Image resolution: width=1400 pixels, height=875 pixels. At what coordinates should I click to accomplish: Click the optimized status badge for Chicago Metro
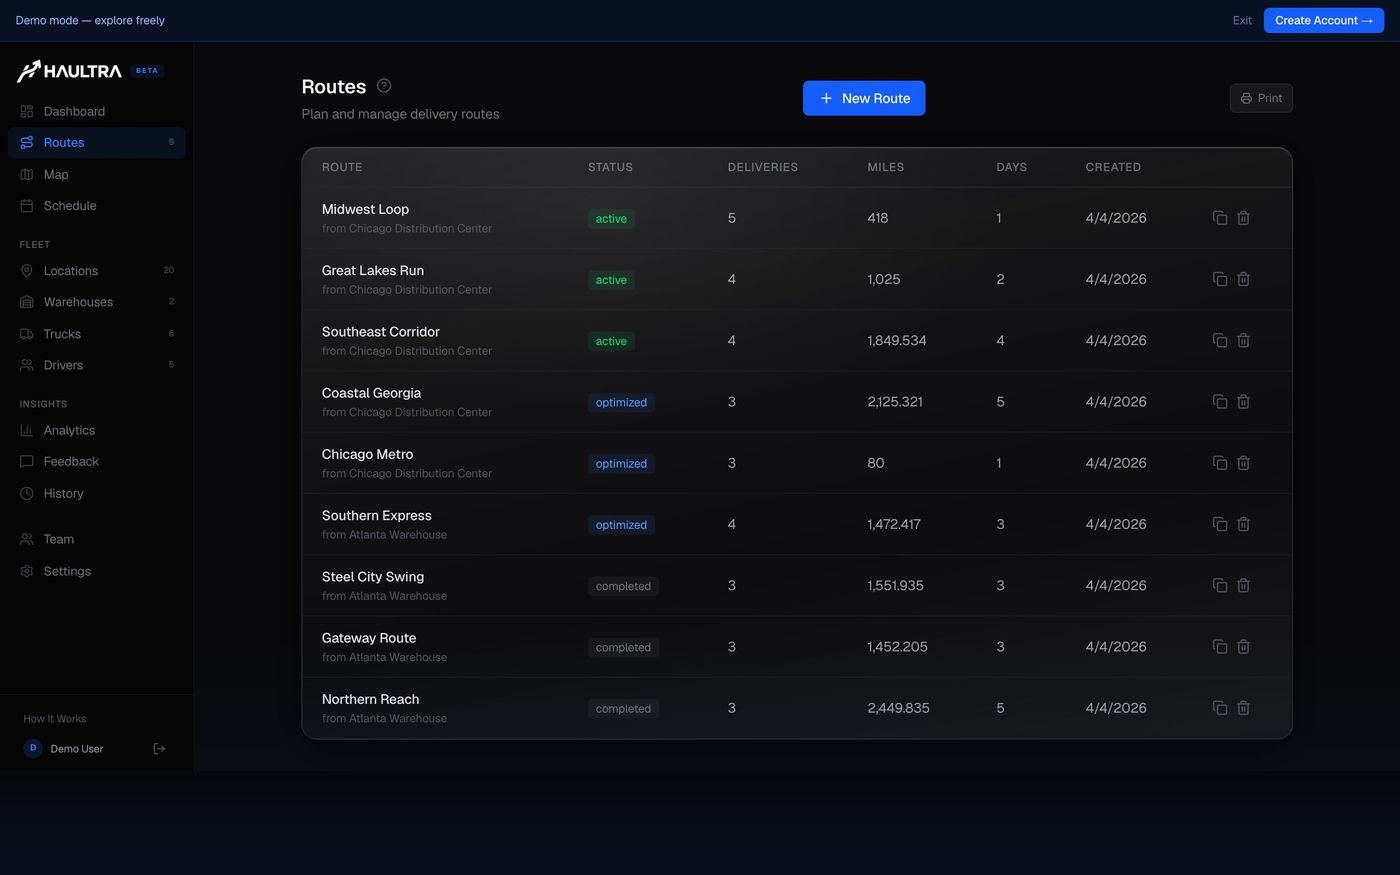(621, 464)
